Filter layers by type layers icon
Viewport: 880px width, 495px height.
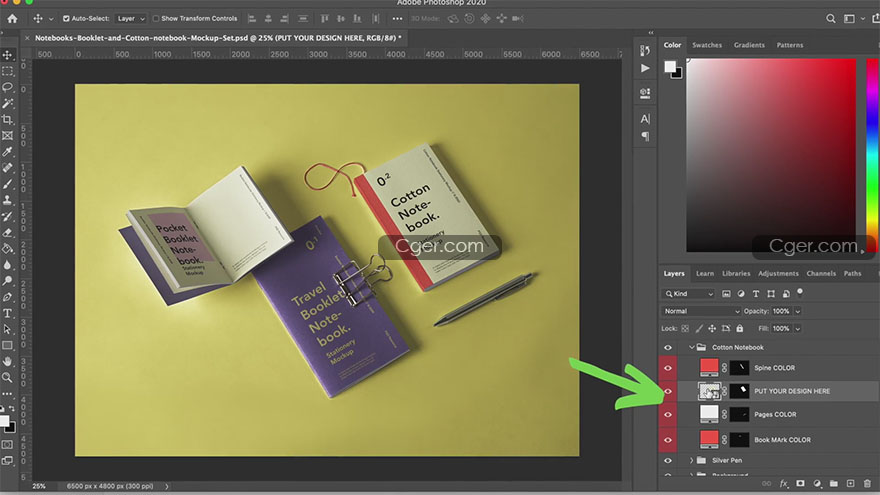click(756, 294)
